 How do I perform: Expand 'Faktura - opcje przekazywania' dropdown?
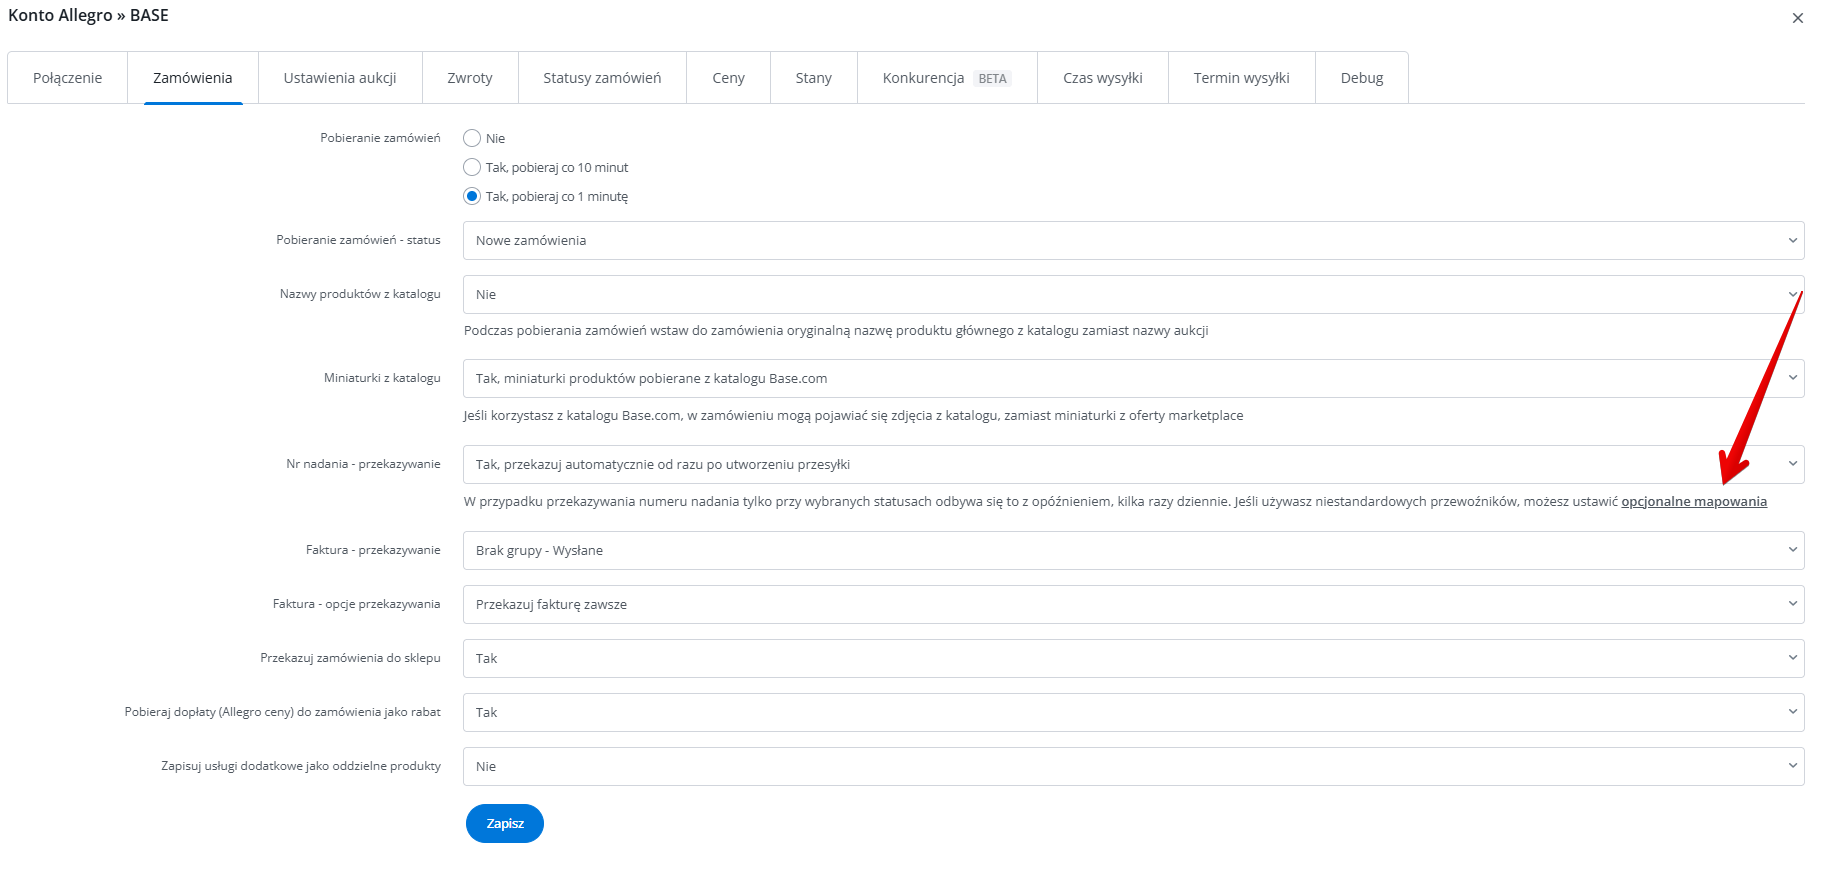tap(1132, 604)
